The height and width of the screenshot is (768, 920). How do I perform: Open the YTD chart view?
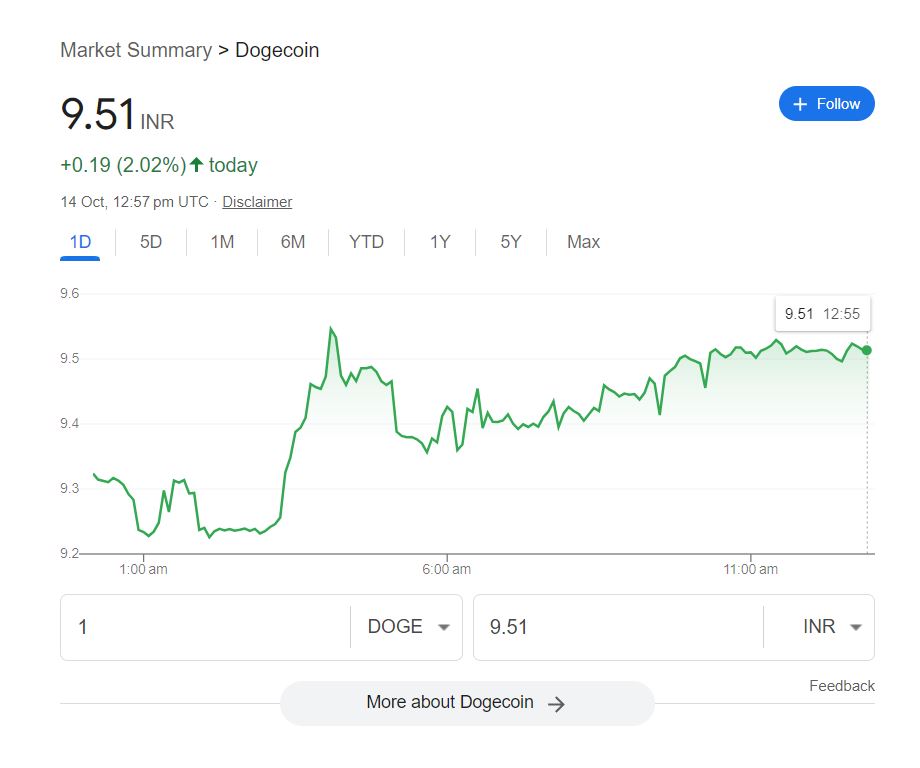[x=366, y=242]
